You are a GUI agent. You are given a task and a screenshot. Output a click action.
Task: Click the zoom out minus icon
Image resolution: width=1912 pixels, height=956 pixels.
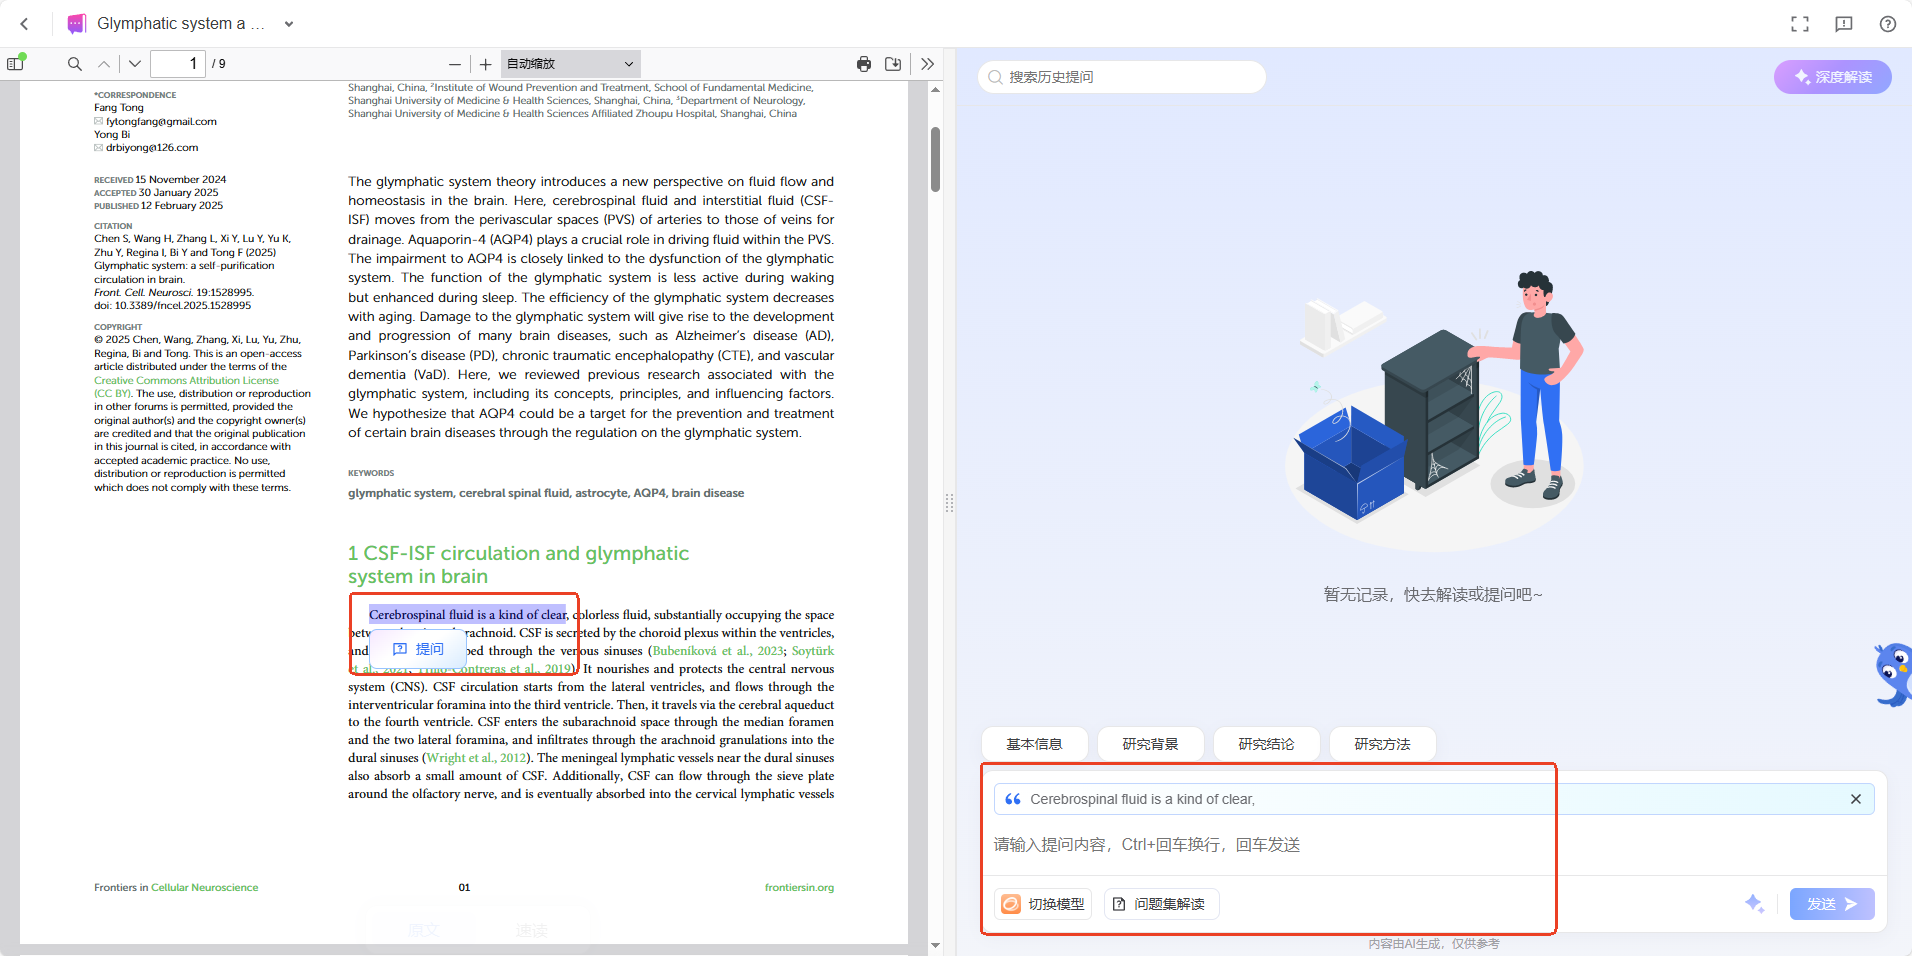(455, 64)
